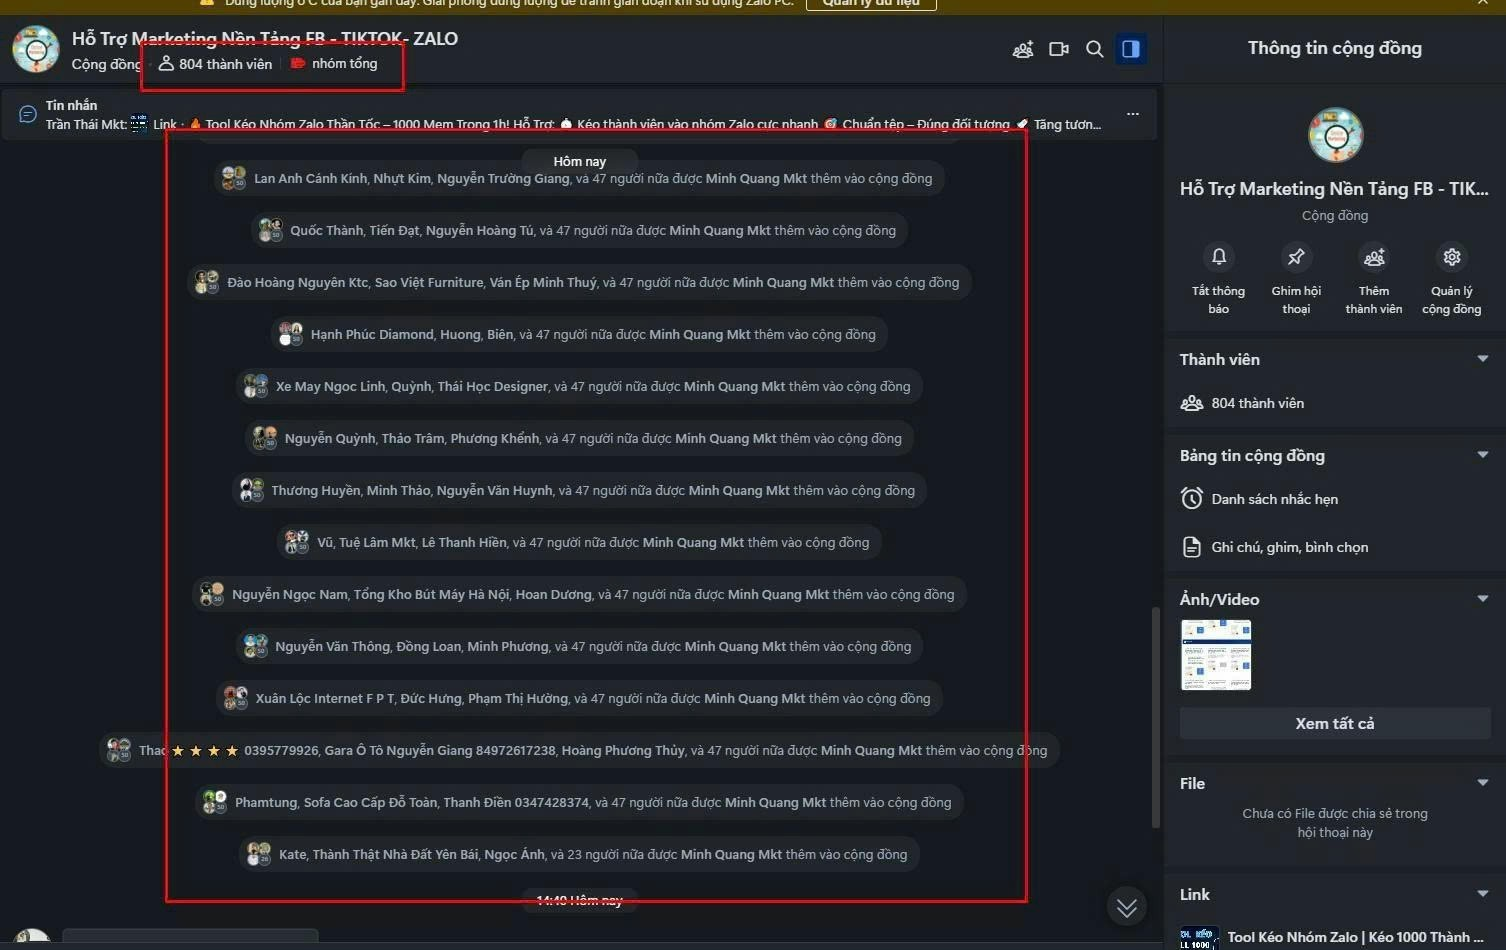Open Quản lý cộng đồng gear settings
This screenshot has height=950, width=1506.
tap(1452, 257)
